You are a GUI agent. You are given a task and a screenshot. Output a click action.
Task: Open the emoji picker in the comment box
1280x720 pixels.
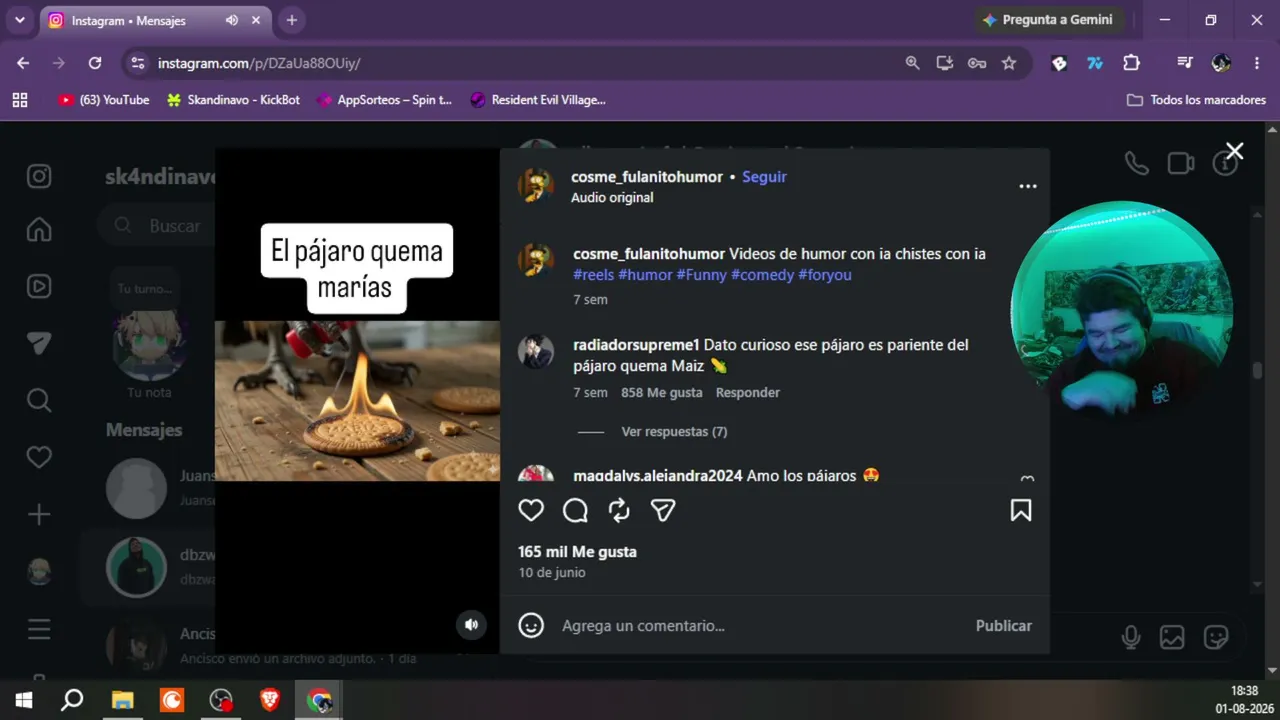(x=531, y=625)
